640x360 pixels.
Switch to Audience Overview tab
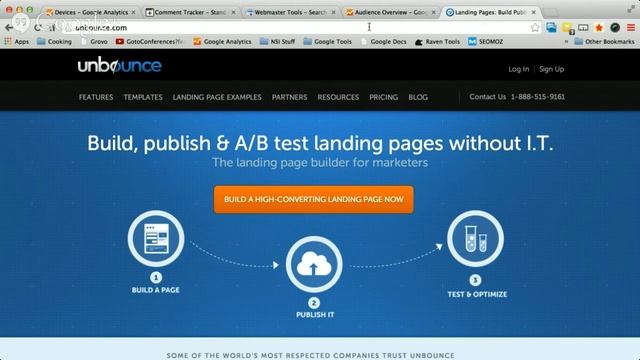point(390,12)
